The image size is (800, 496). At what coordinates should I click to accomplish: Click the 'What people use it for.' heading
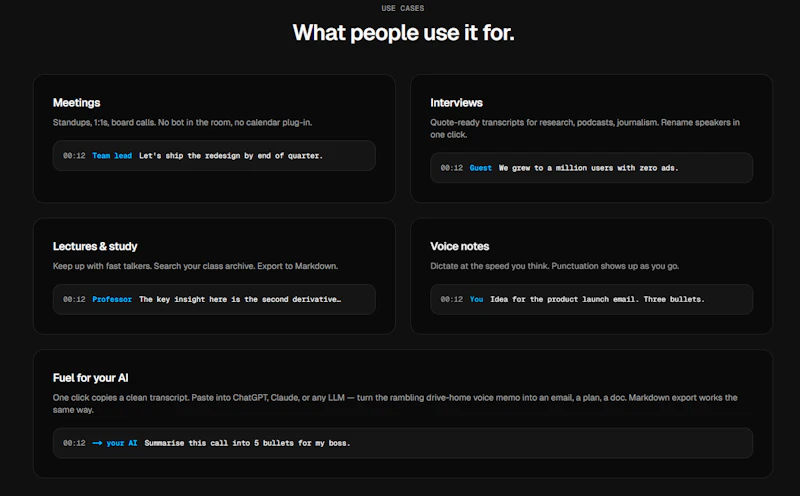pos(403,33)
